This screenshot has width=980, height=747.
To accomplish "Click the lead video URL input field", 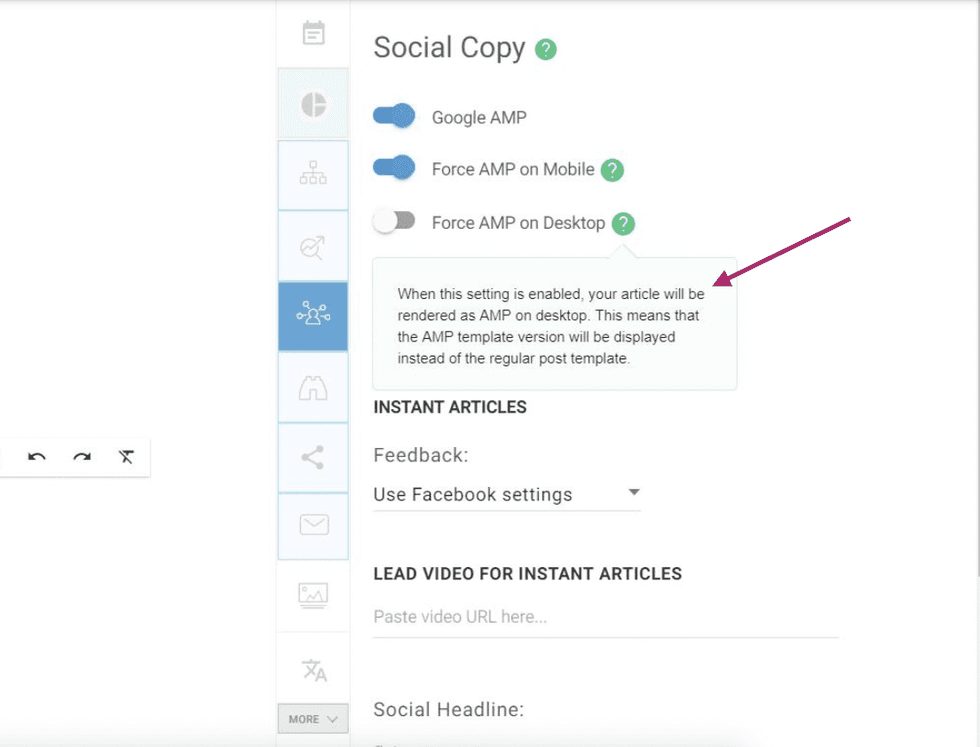I will click(x=605, y=617).
